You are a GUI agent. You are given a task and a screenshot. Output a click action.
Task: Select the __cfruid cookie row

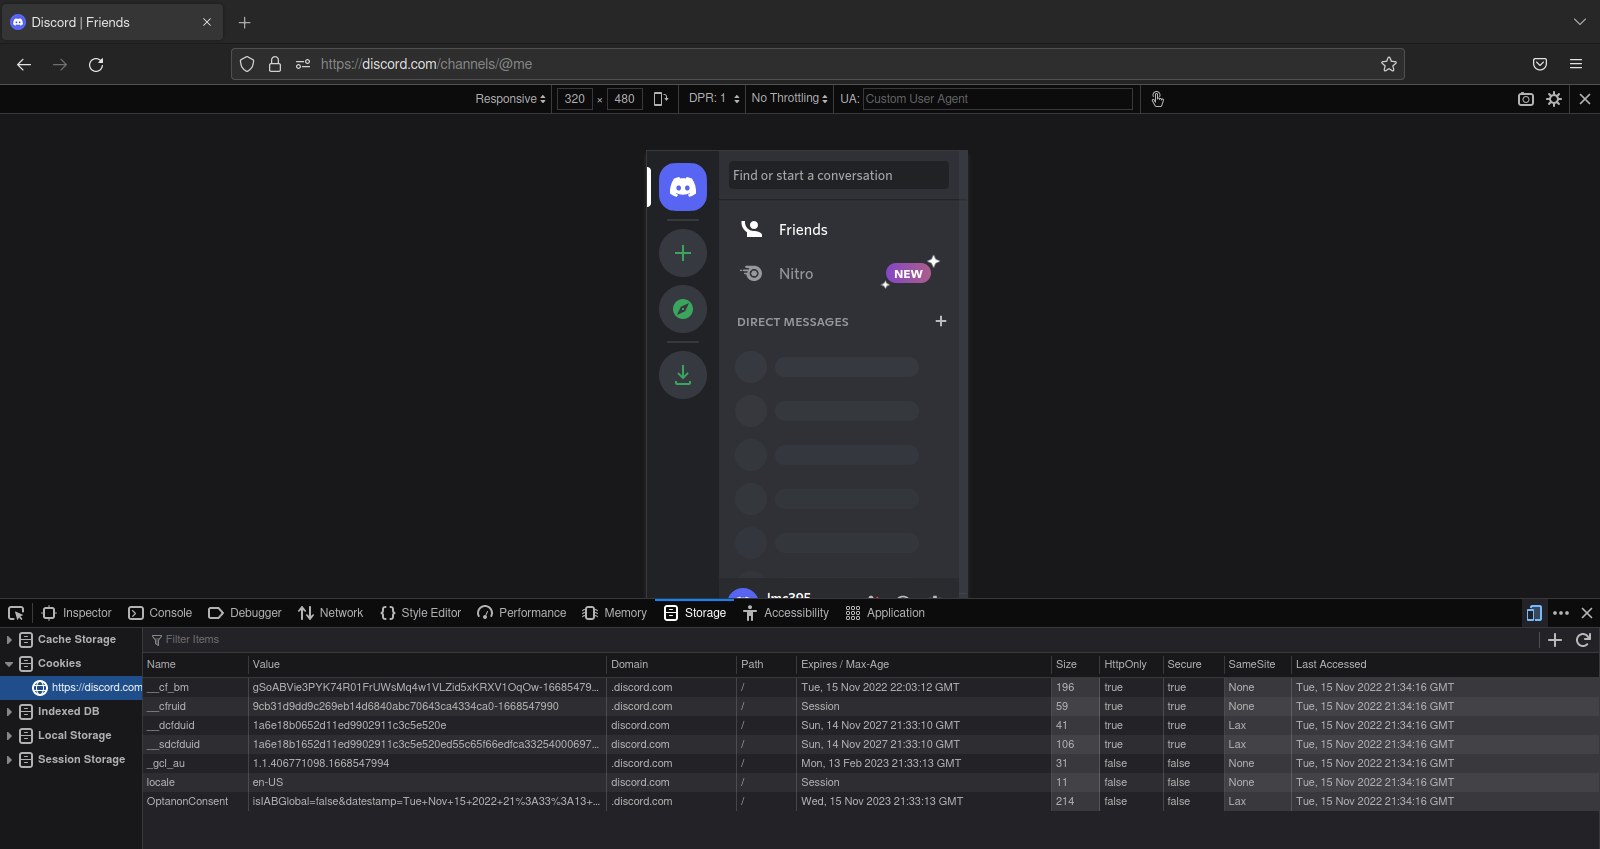[870, 706]
